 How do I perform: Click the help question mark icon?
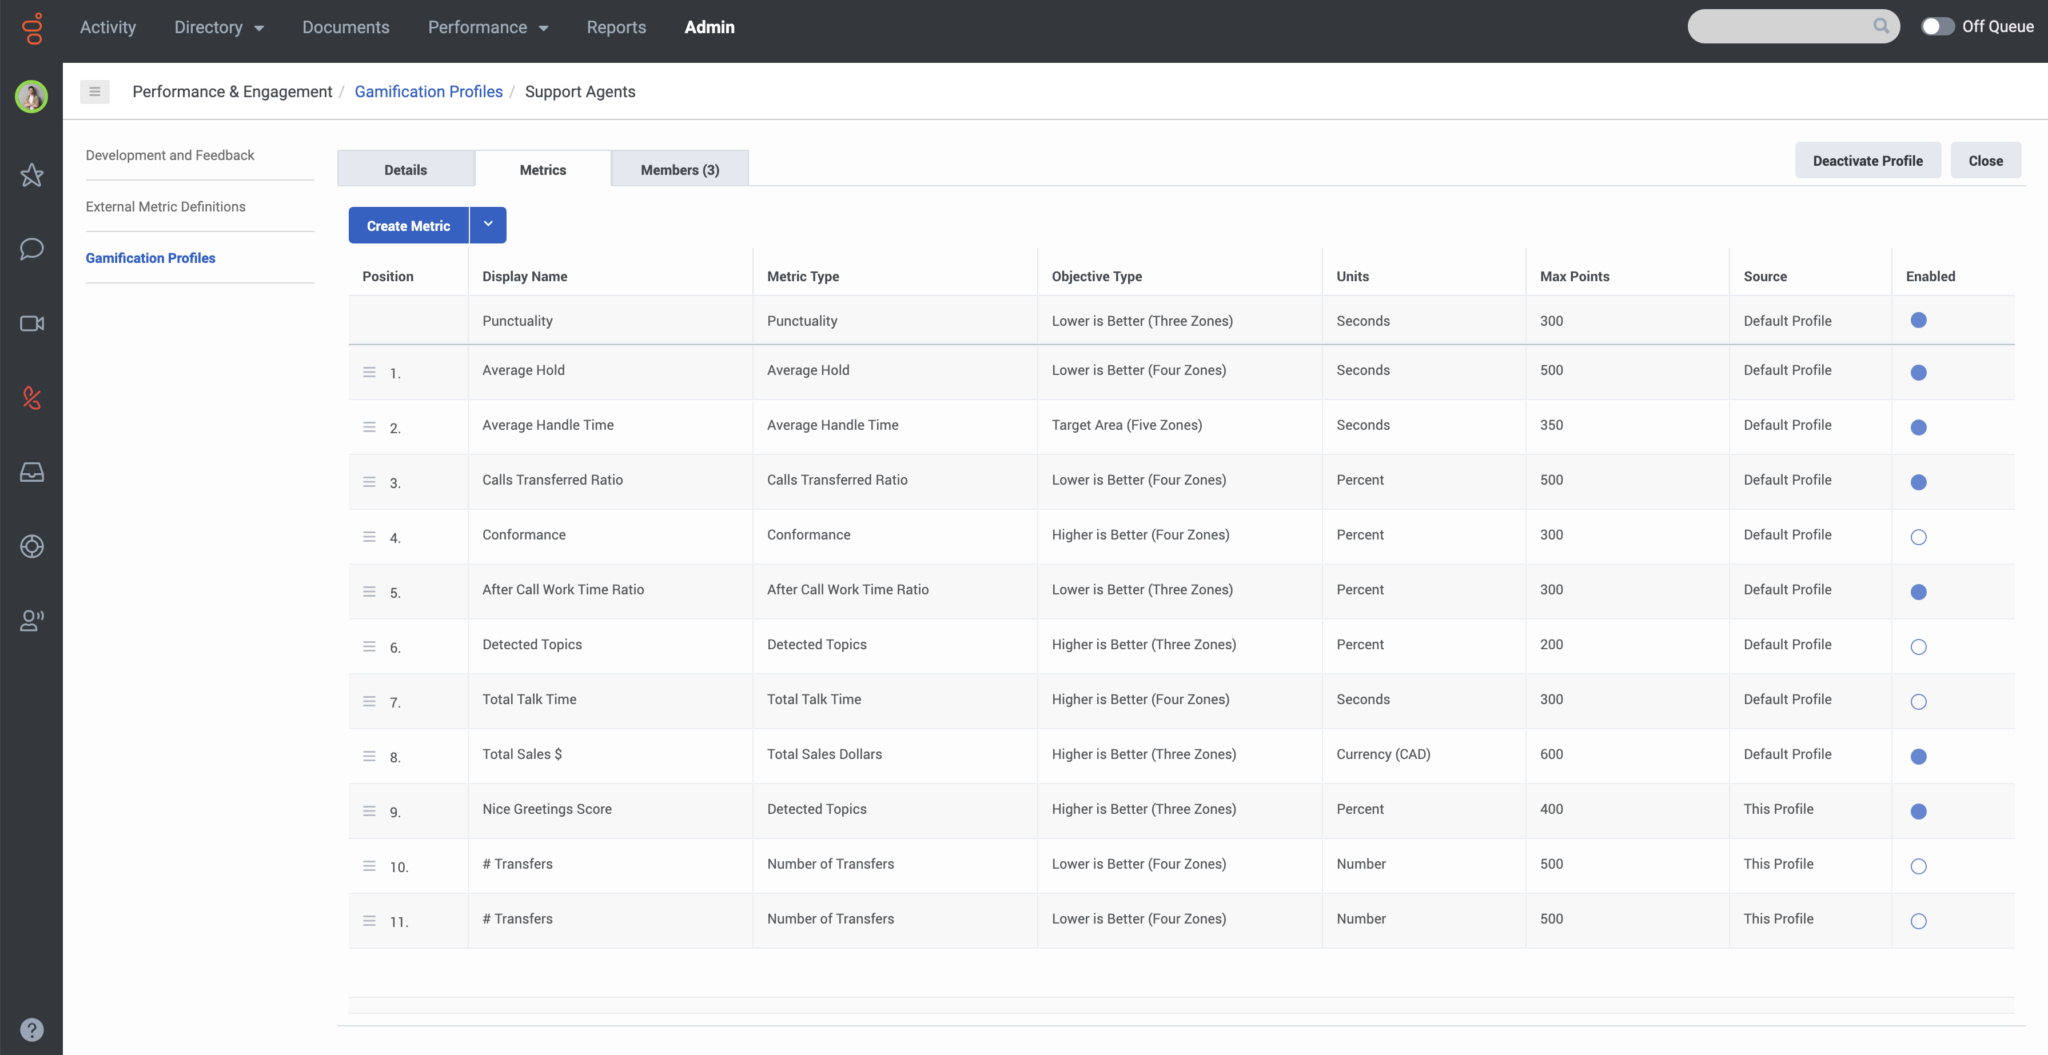tap(31, 1028)
